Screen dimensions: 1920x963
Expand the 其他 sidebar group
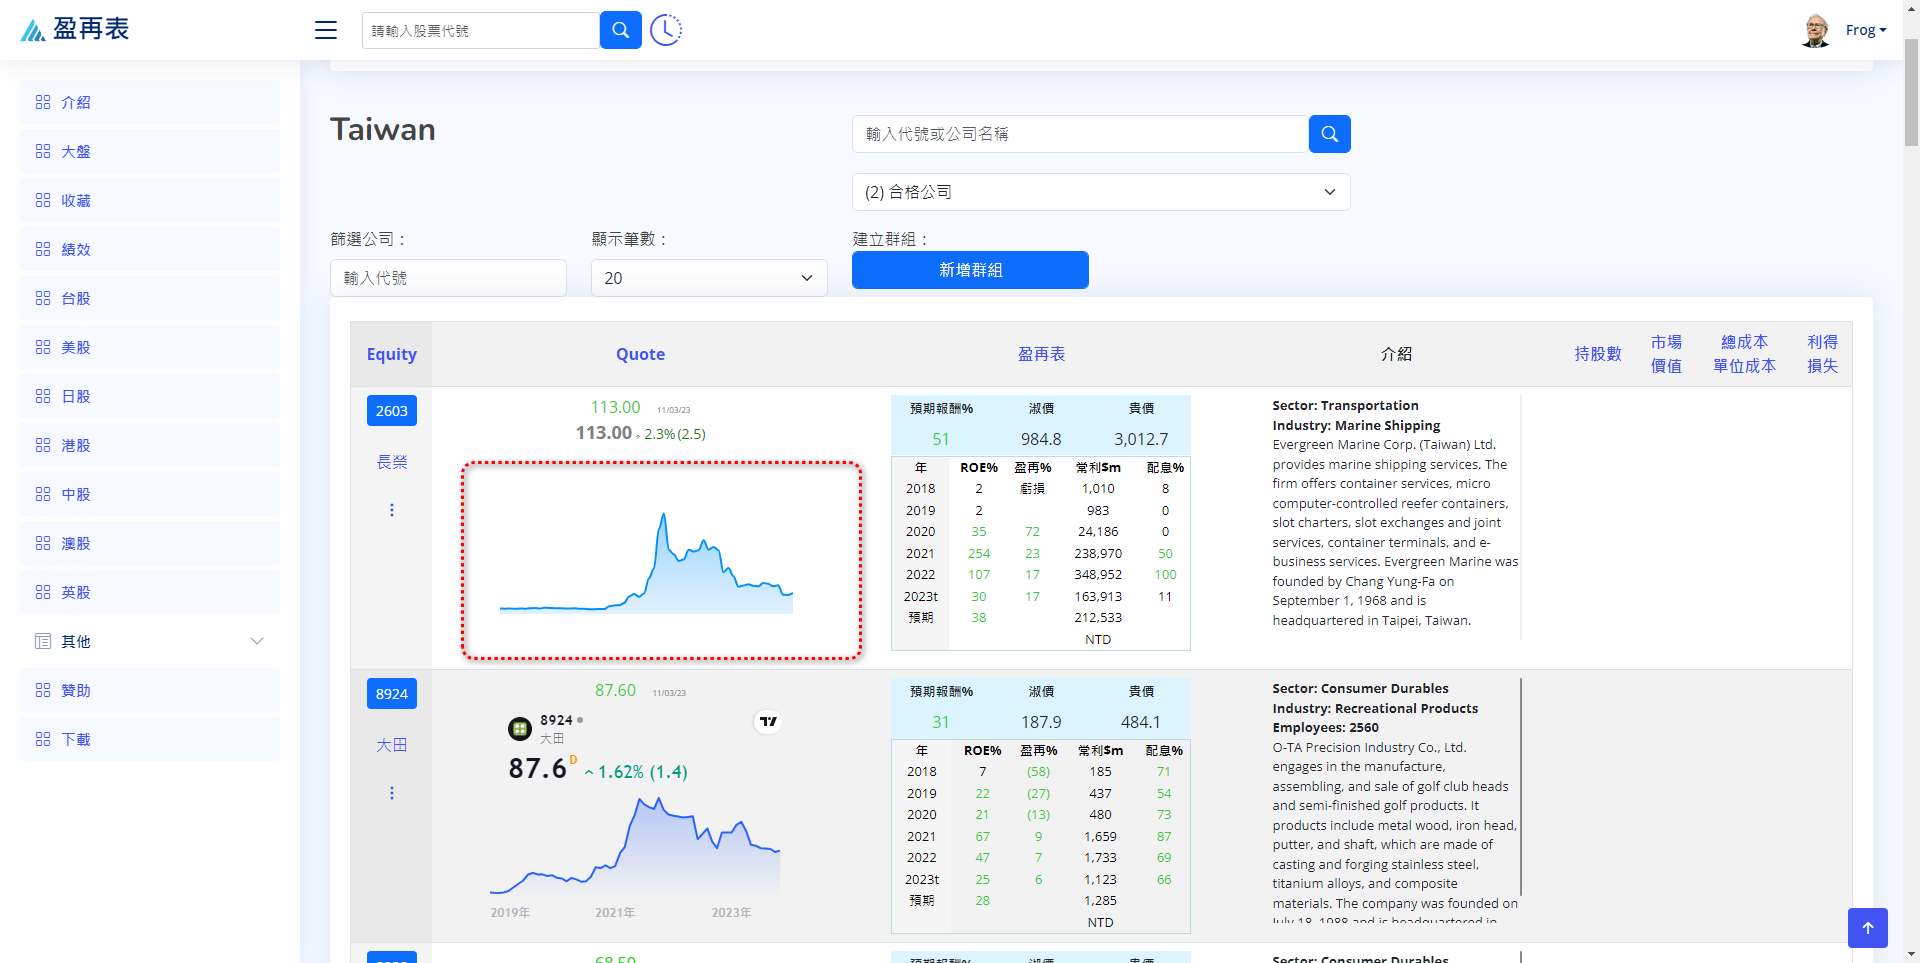click(x=150, y=641)
